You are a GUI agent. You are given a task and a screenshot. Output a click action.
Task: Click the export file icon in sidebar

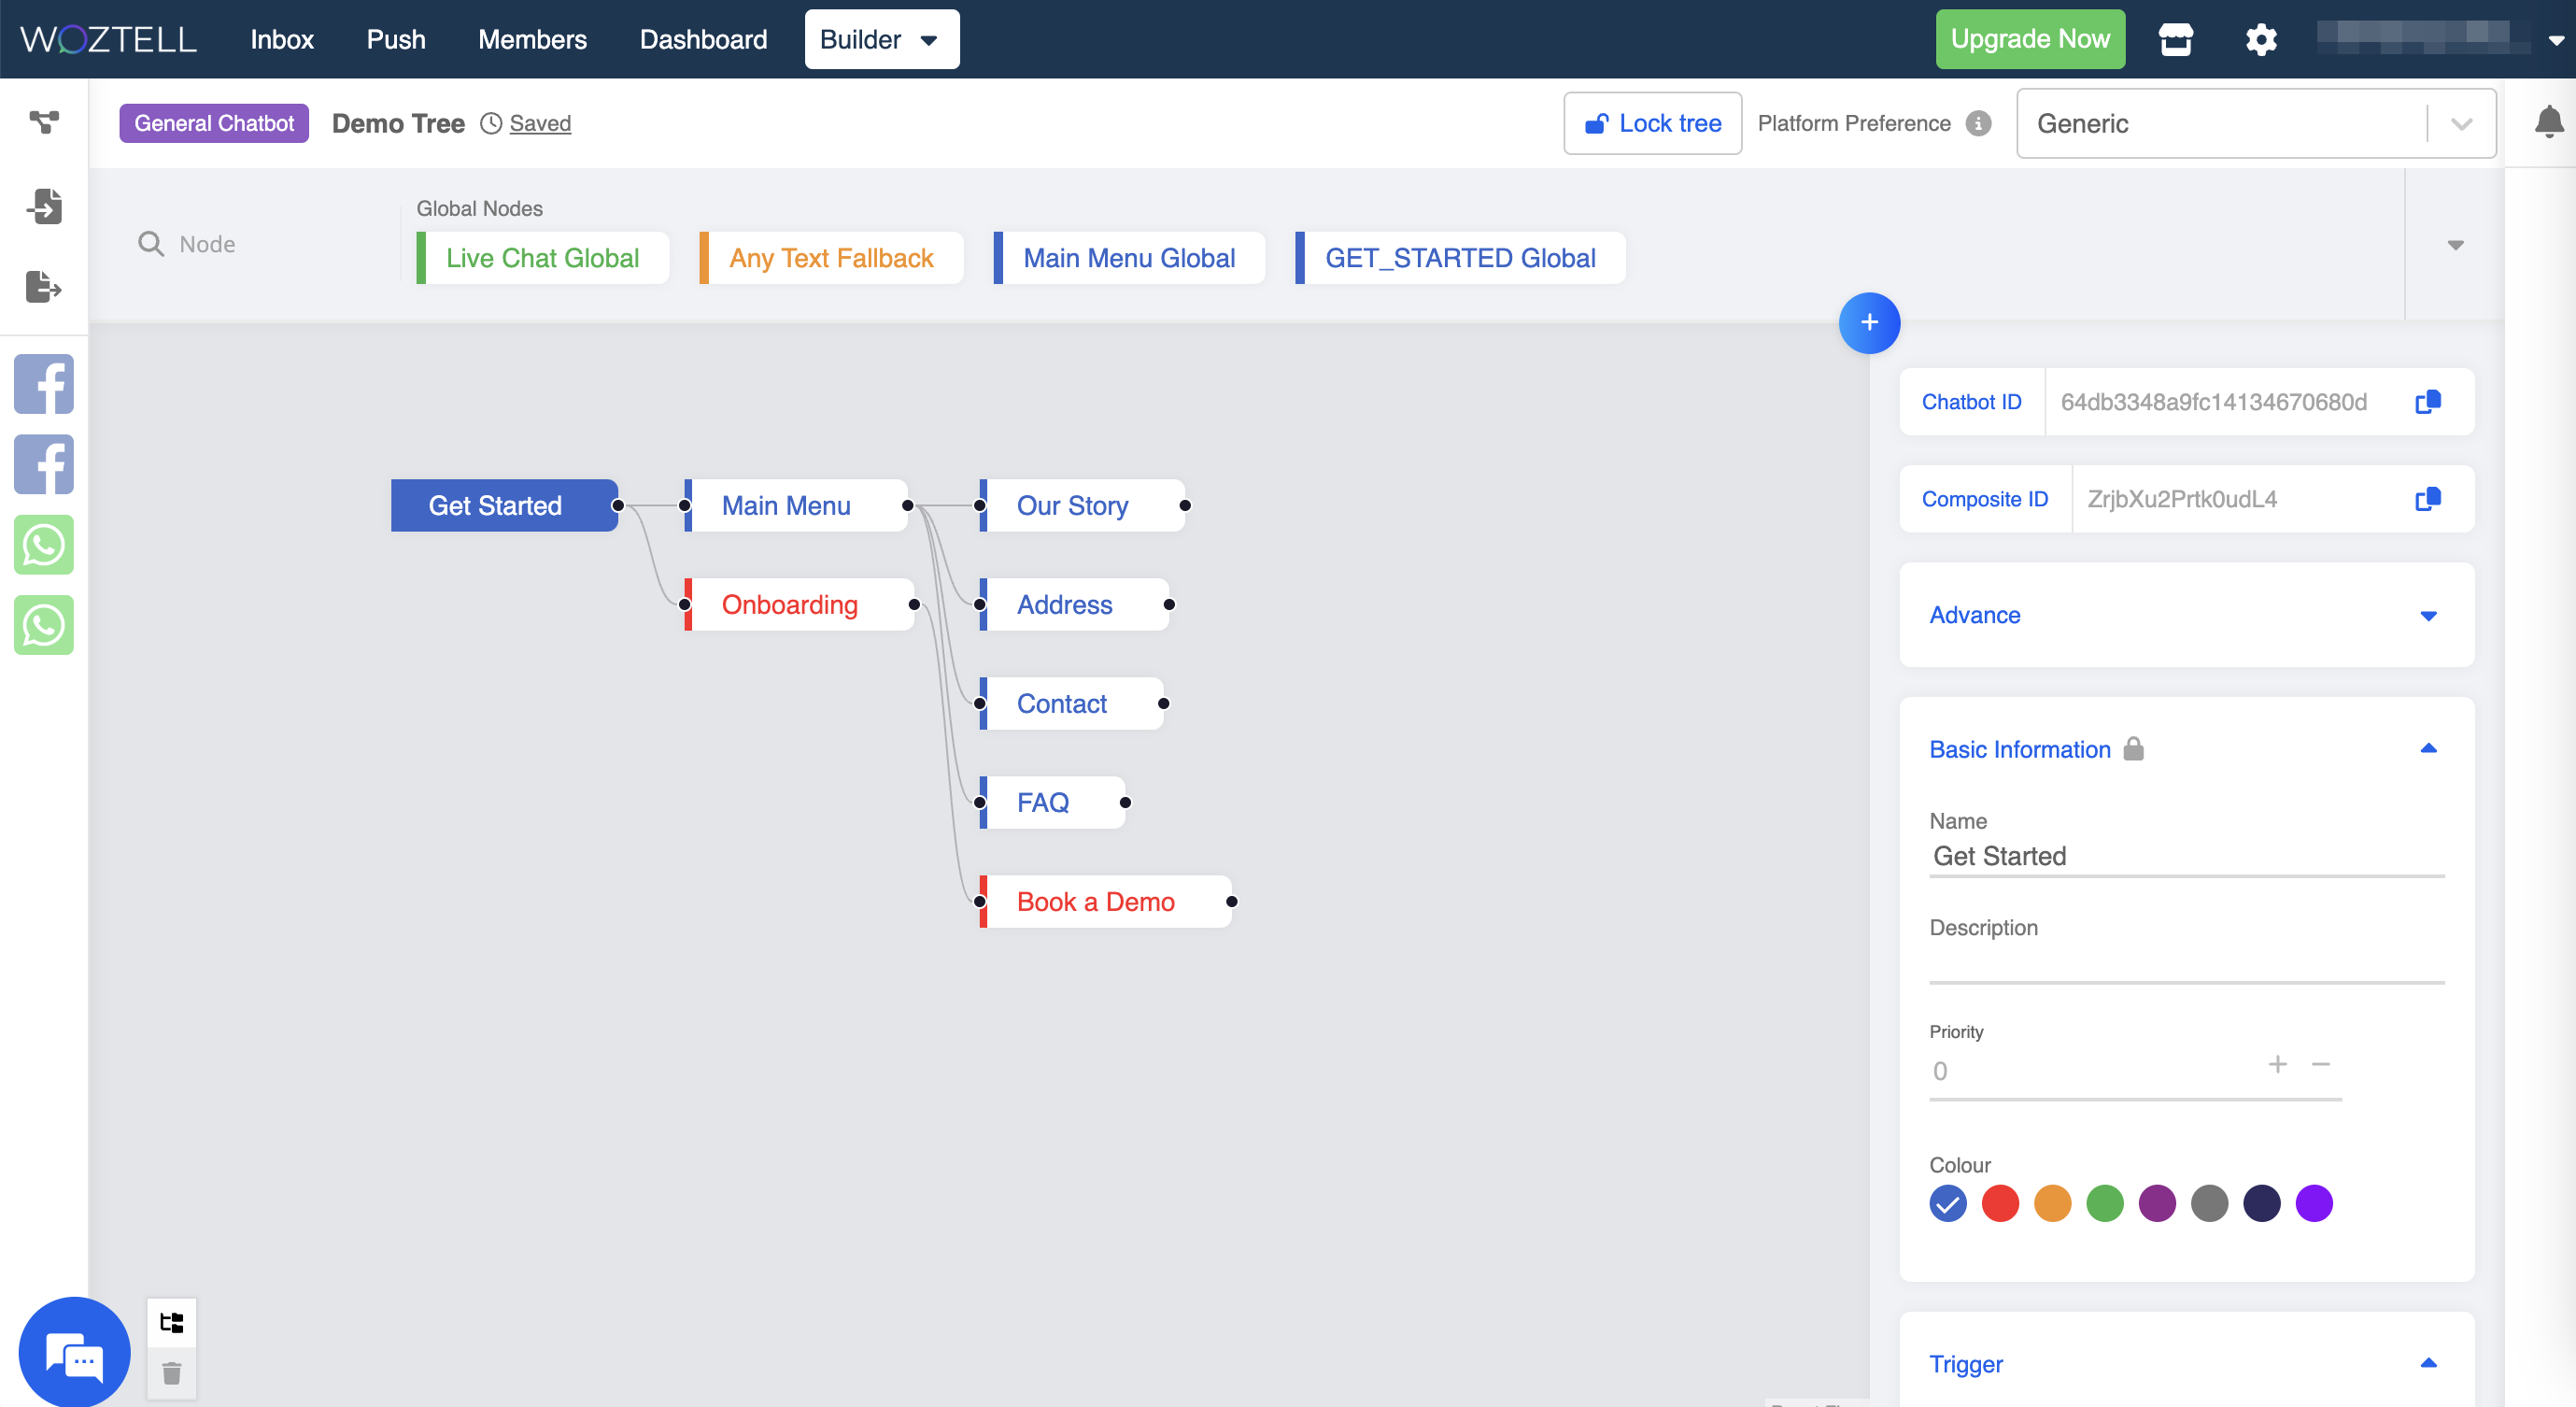(44, 287)
